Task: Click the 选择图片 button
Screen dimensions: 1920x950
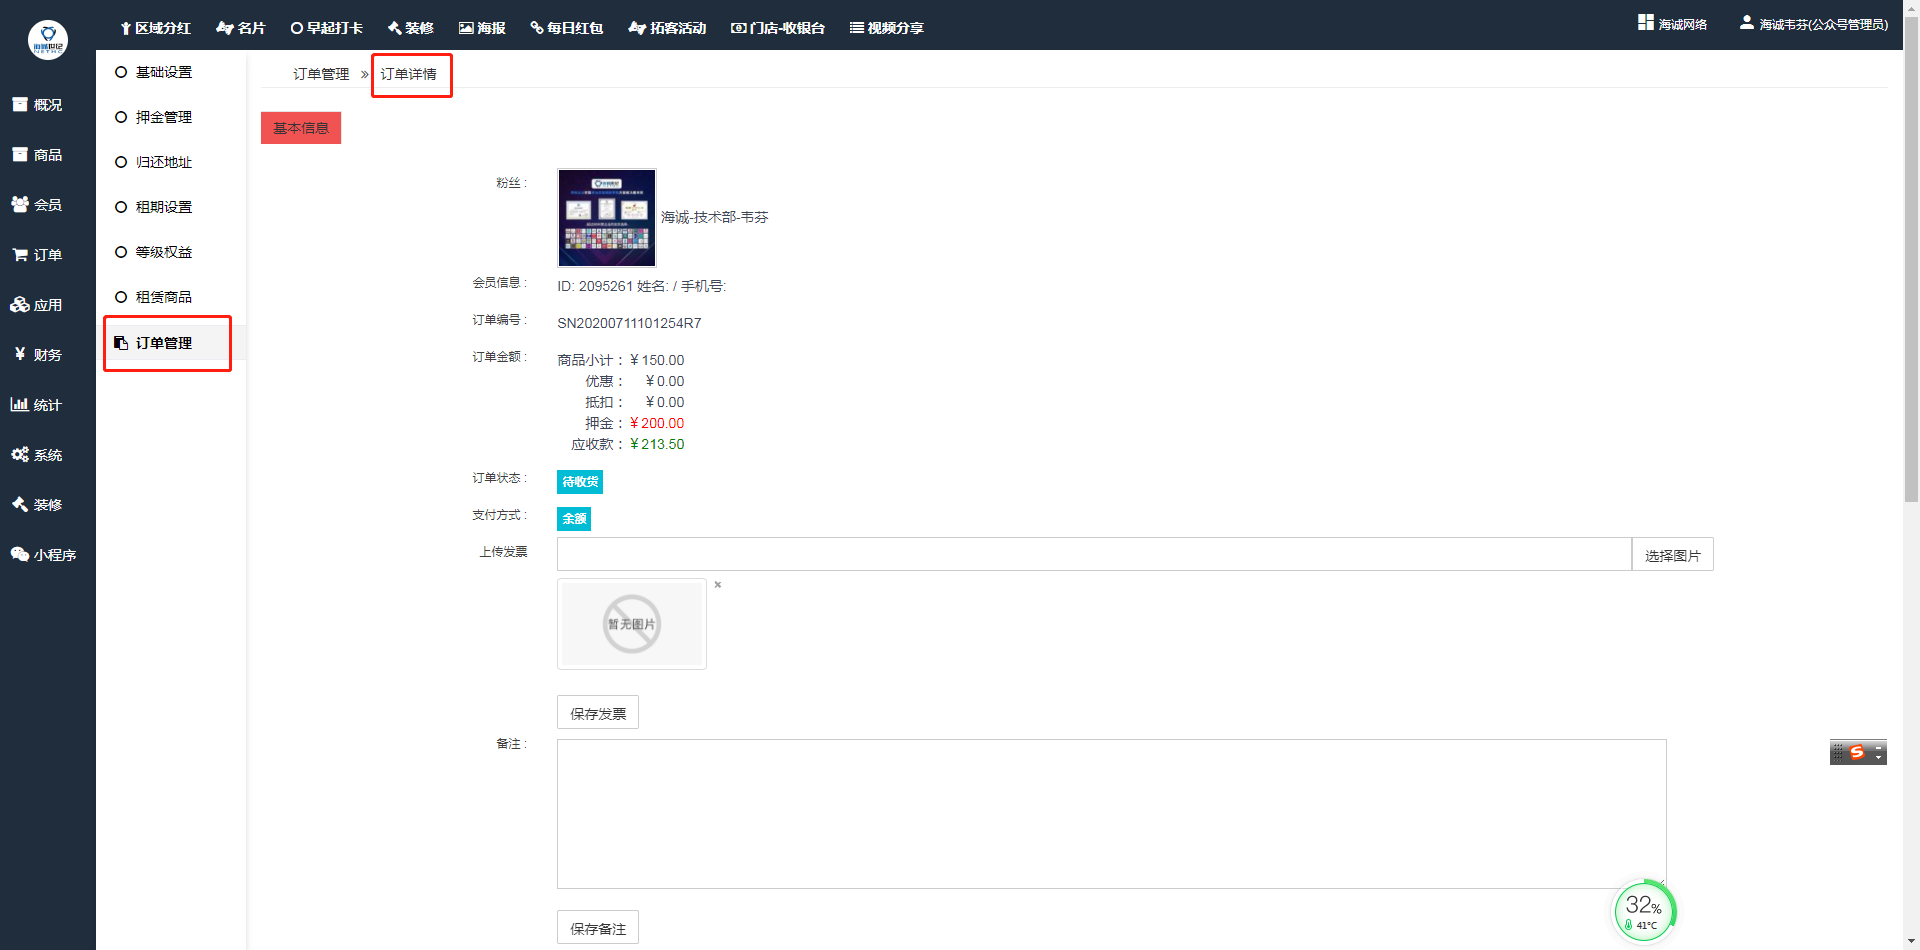Action: click(x=1673, y=554)
